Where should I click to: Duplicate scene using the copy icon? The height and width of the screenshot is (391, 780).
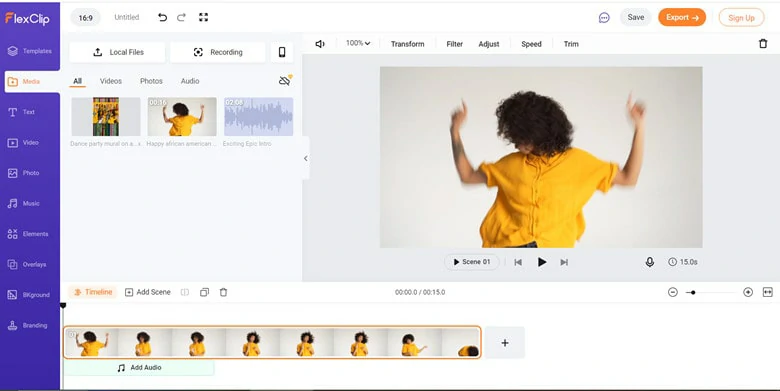[x=204, y=293]
